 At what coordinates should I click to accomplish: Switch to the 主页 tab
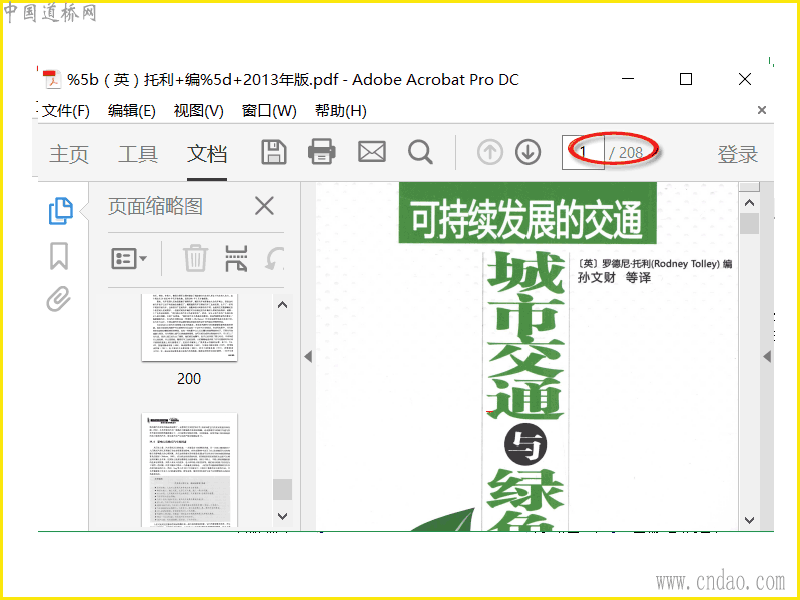[69, 154]
